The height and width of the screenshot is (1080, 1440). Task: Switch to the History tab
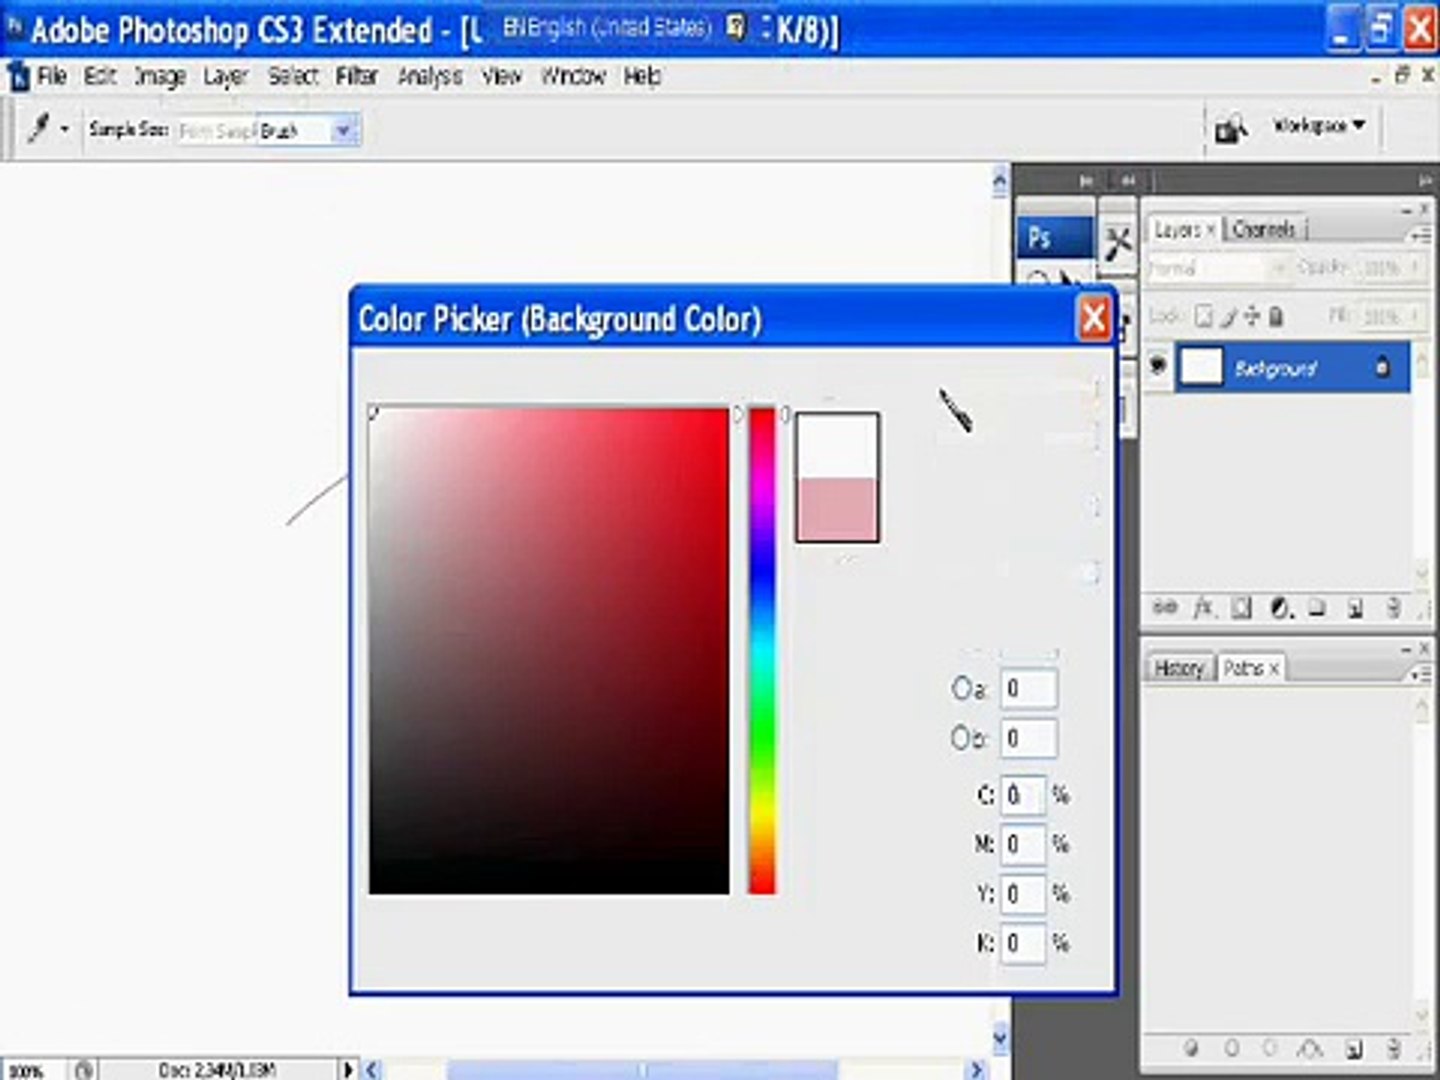click(x=1178, y=668)
